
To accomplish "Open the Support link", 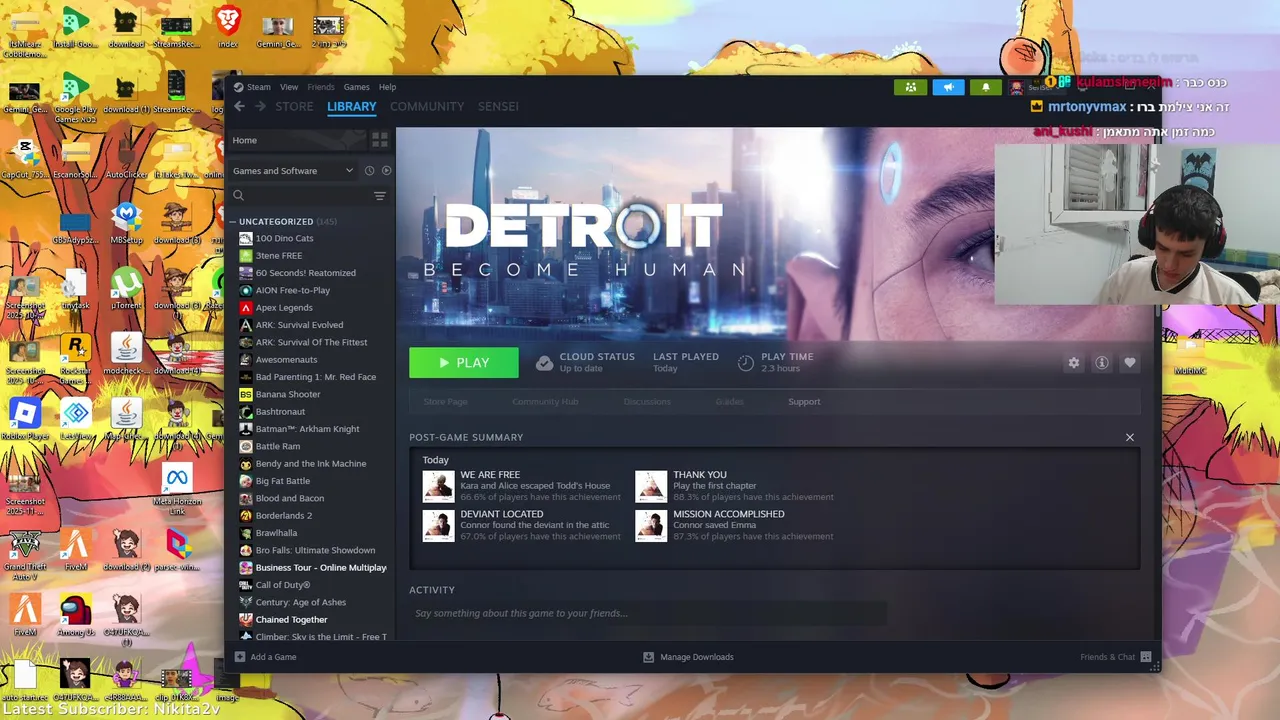I will click(x=804, y=402).
